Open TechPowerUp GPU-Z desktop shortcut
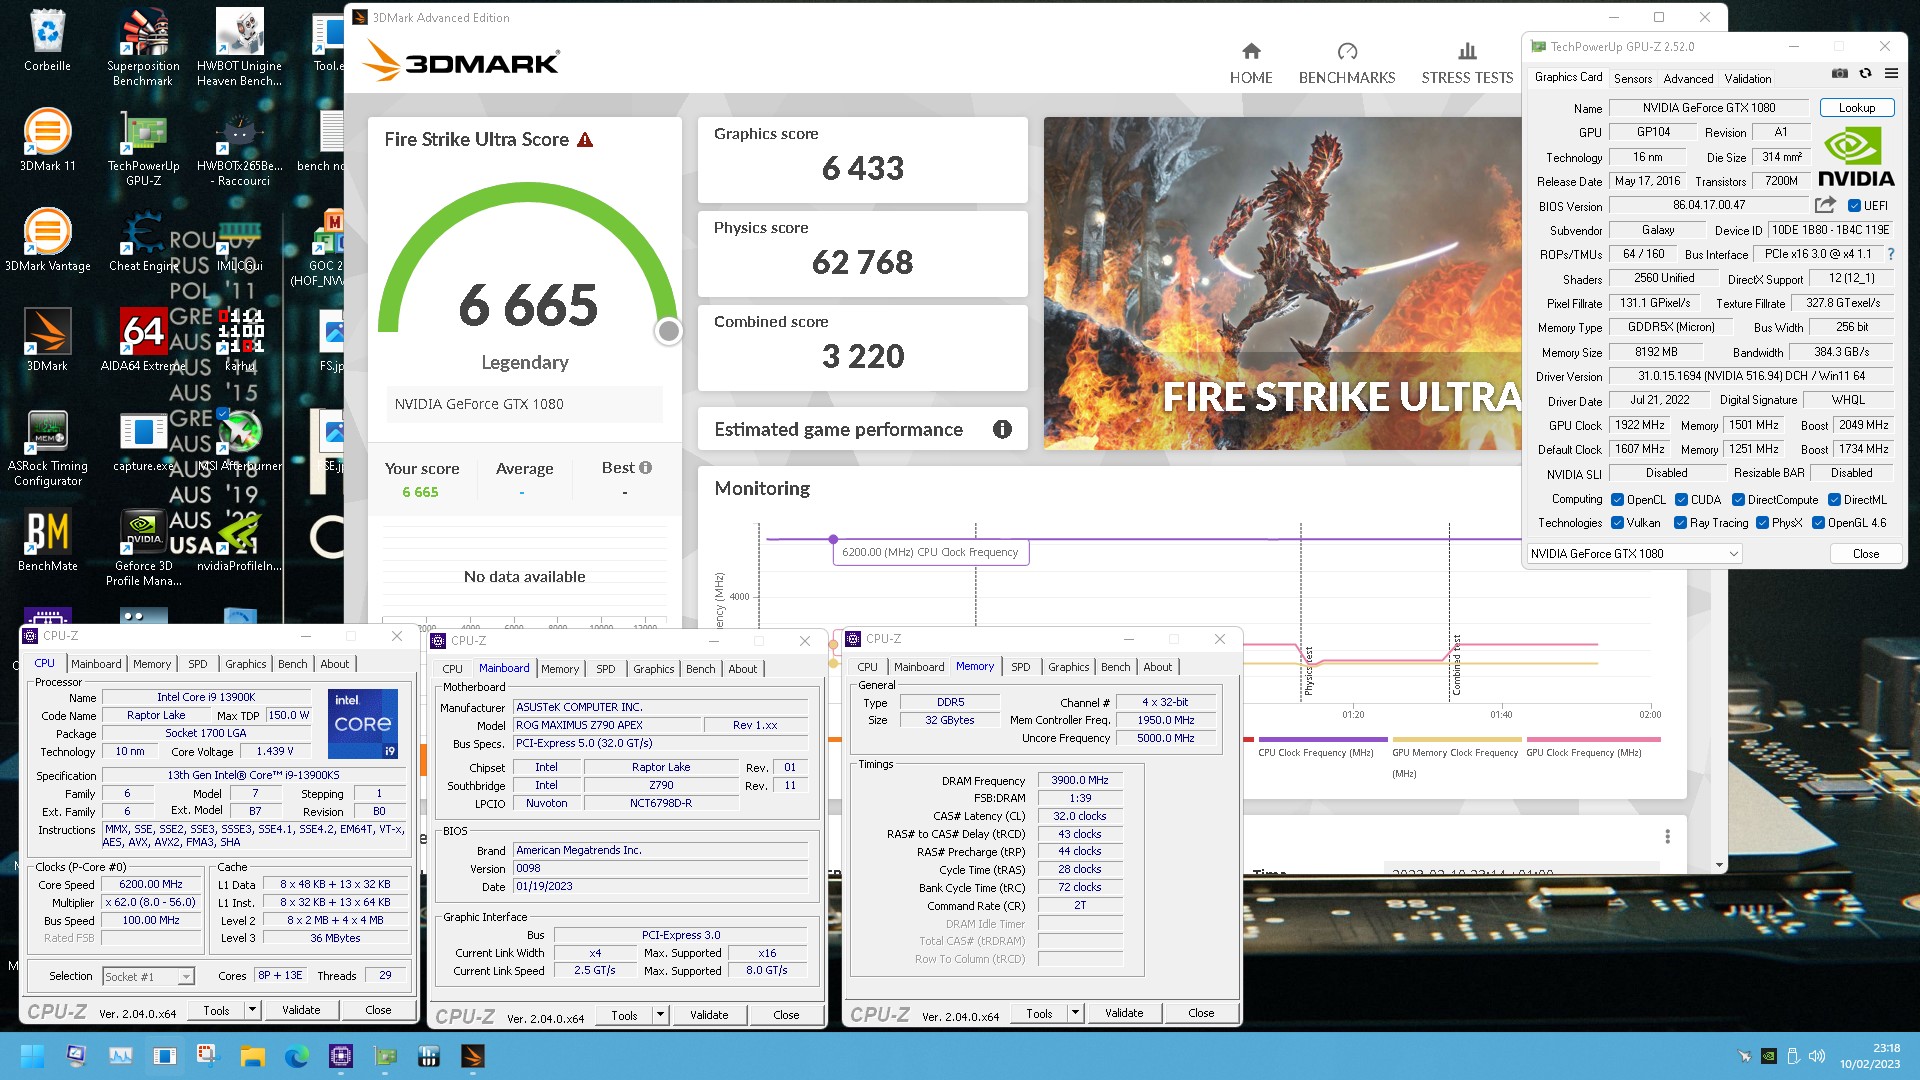 click(143, 147)
